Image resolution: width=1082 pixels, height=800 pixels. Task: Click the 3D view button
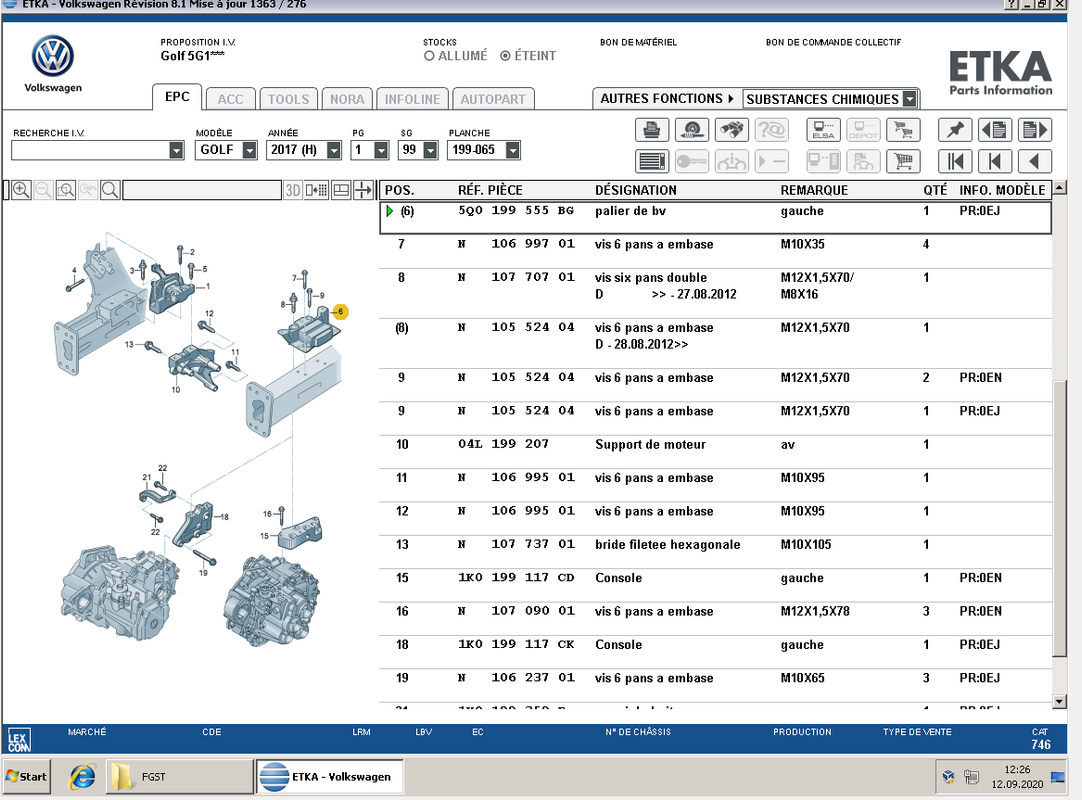(293, 190)
